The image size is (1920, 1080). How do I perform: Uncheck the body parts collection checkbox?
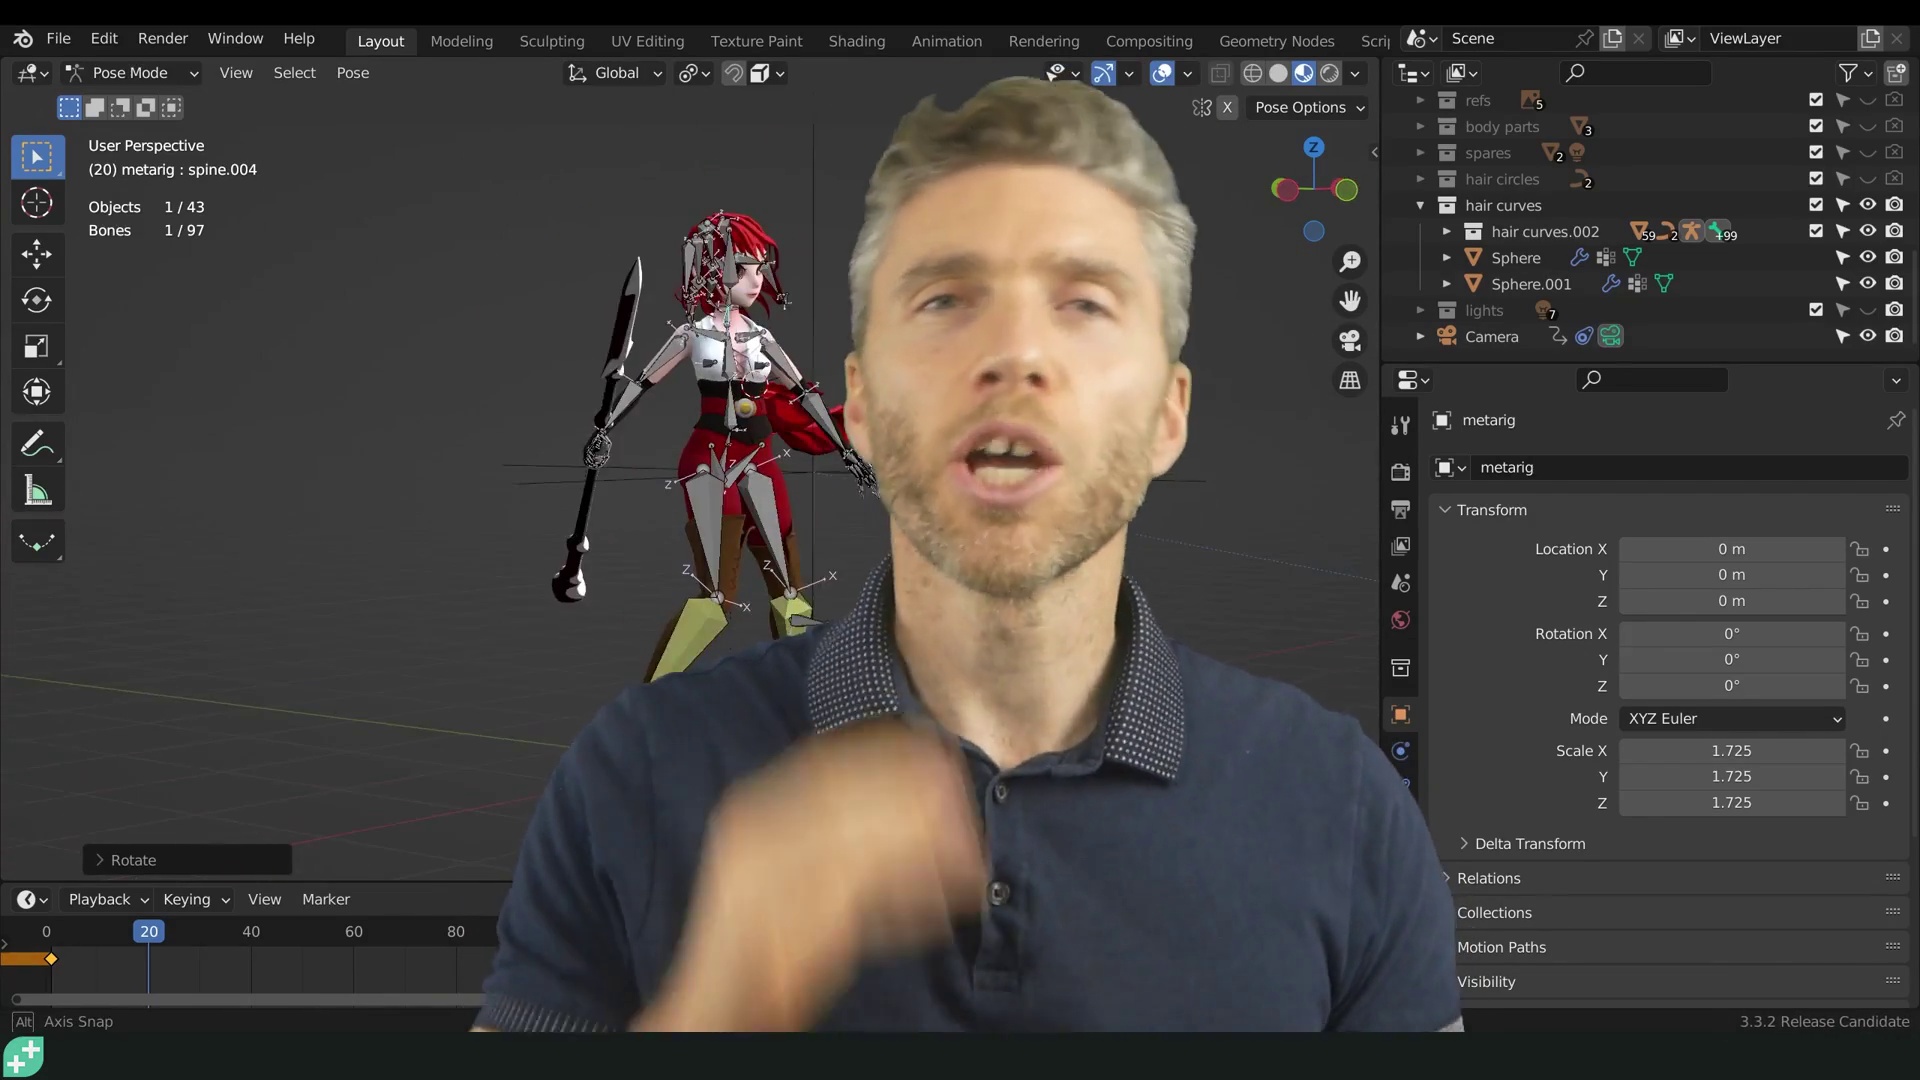[1816, 126]
